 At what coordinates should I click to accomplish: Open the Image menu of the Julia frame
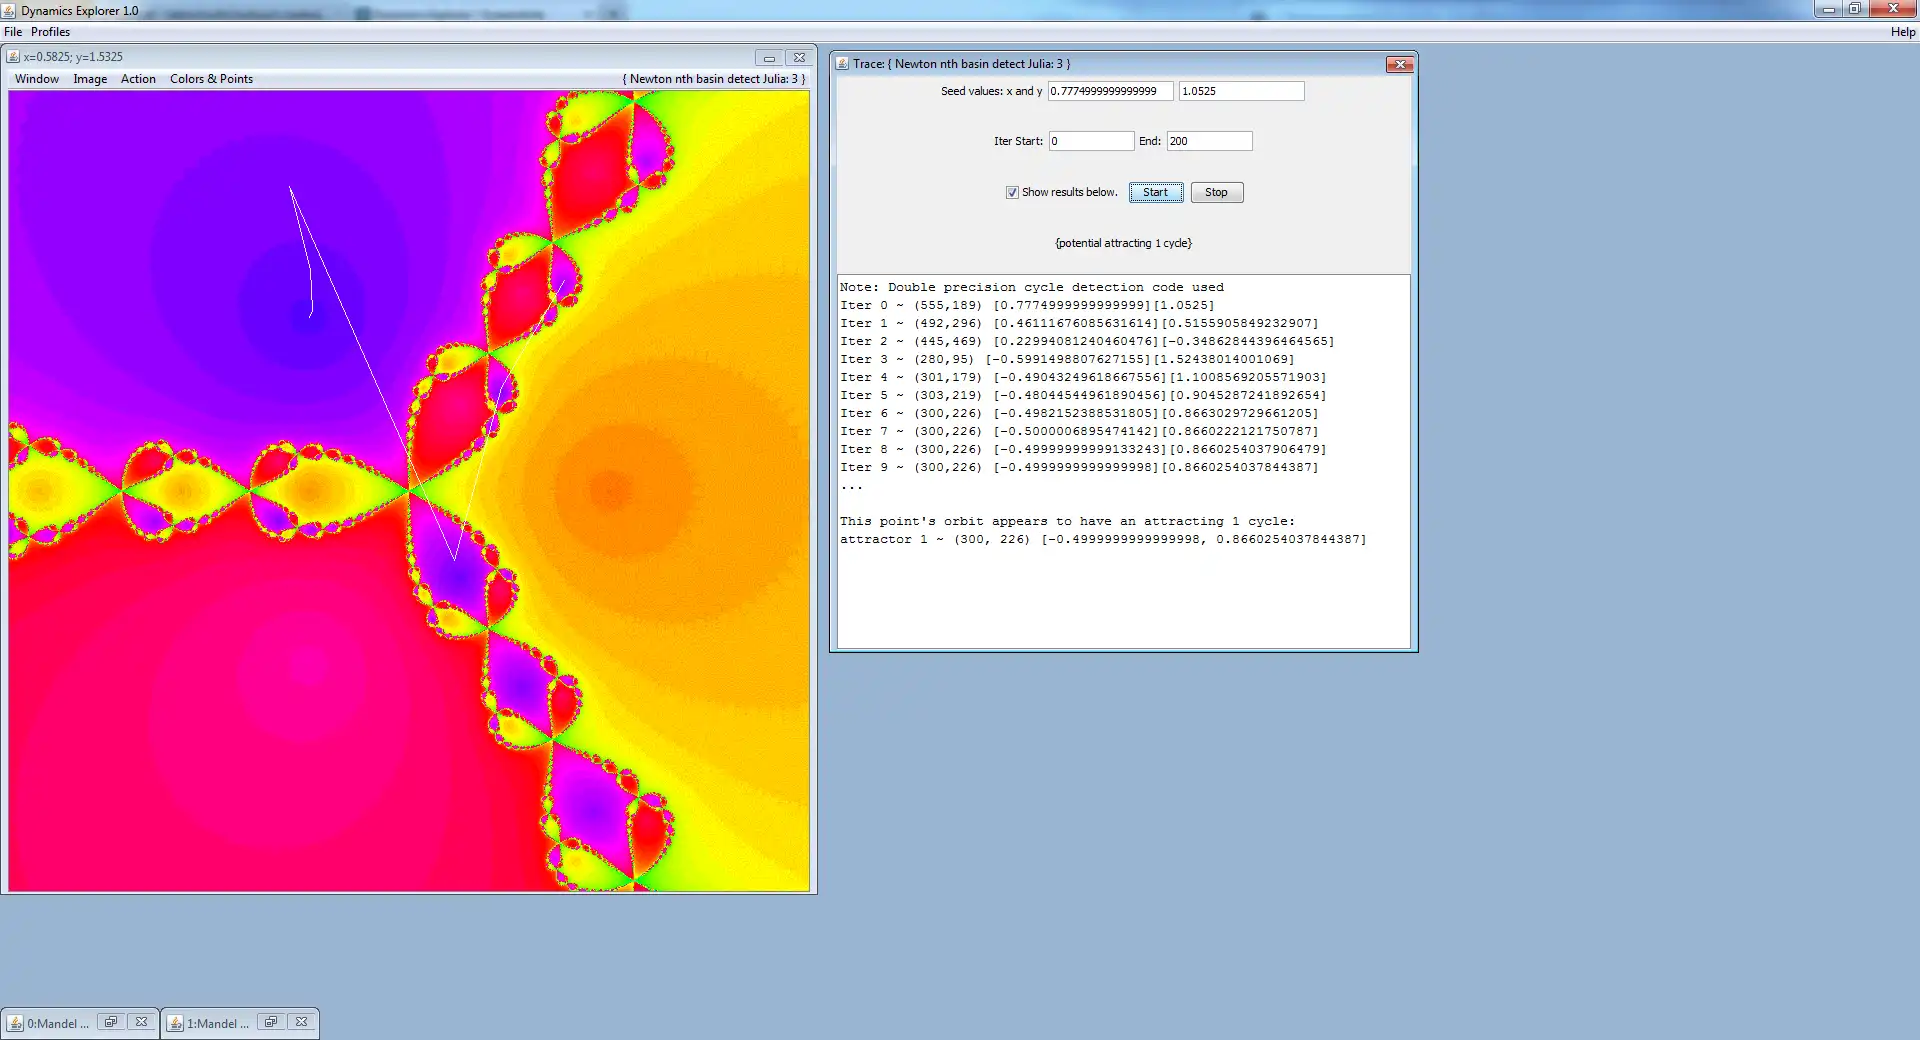coord(90,79)
